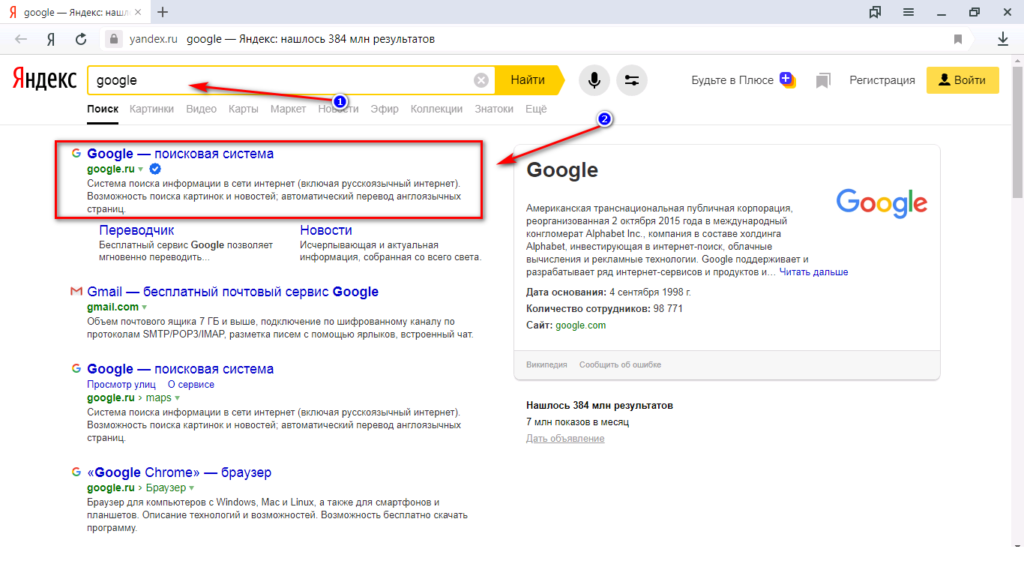The width and height of the screenshot is (1024, 576).
Task: Click Дать объявление link
Action: [565, 438]
